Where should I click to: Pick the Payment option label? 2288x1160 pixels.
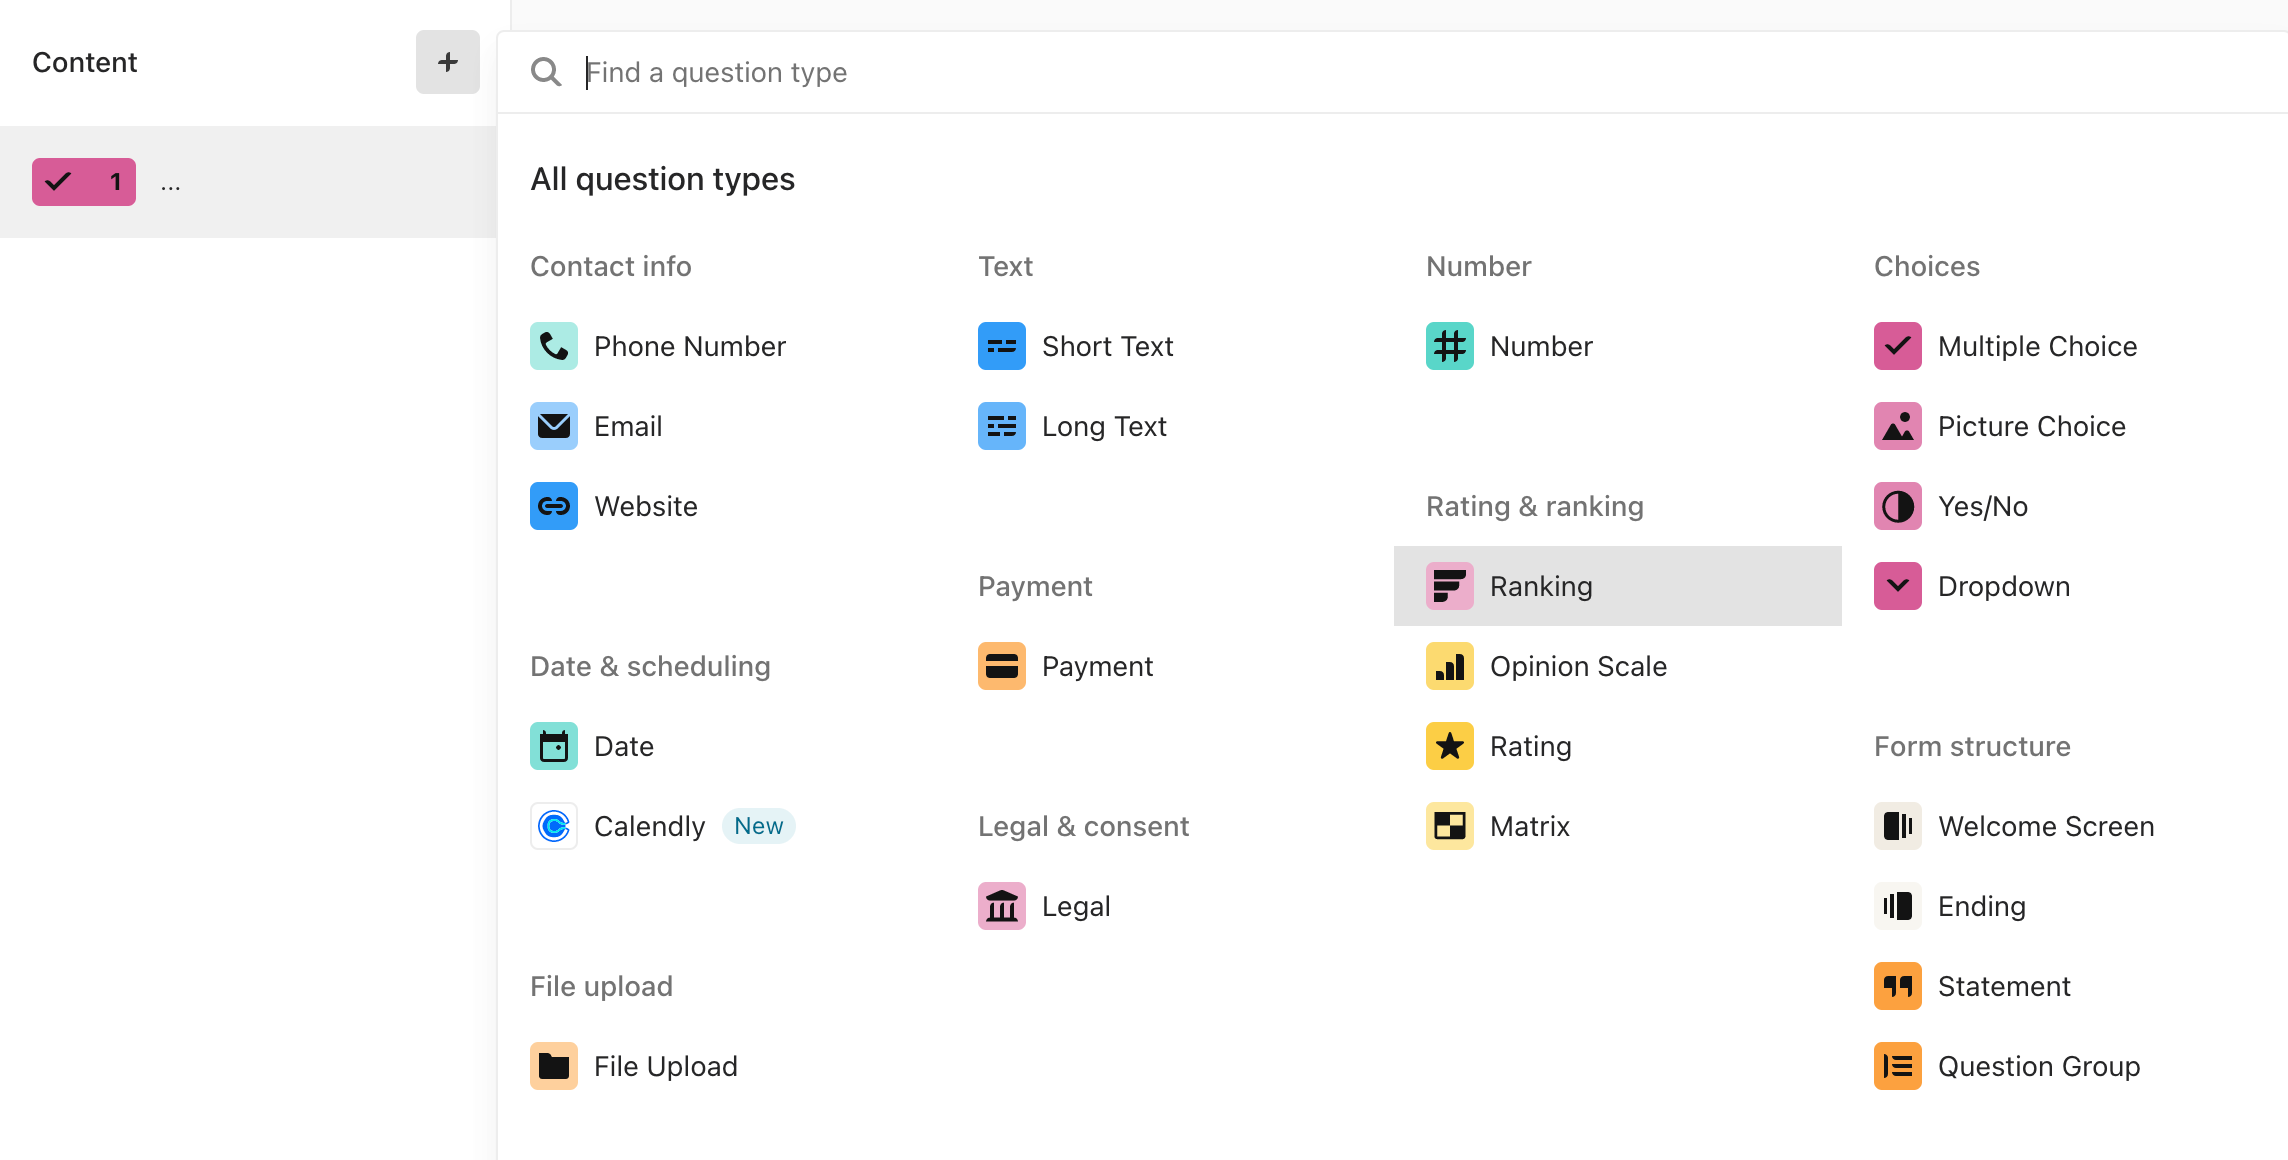pyautogui.click(x=1097, y=666)
